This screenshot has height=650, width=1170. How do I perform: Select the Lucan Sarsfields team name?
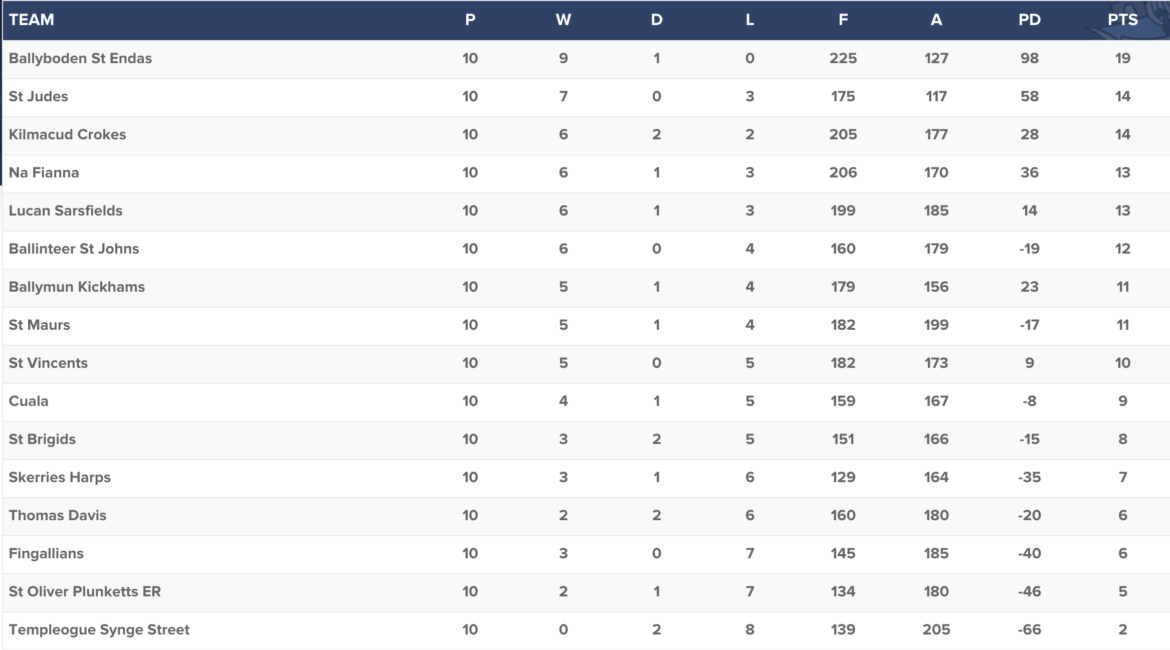(66, 210)
